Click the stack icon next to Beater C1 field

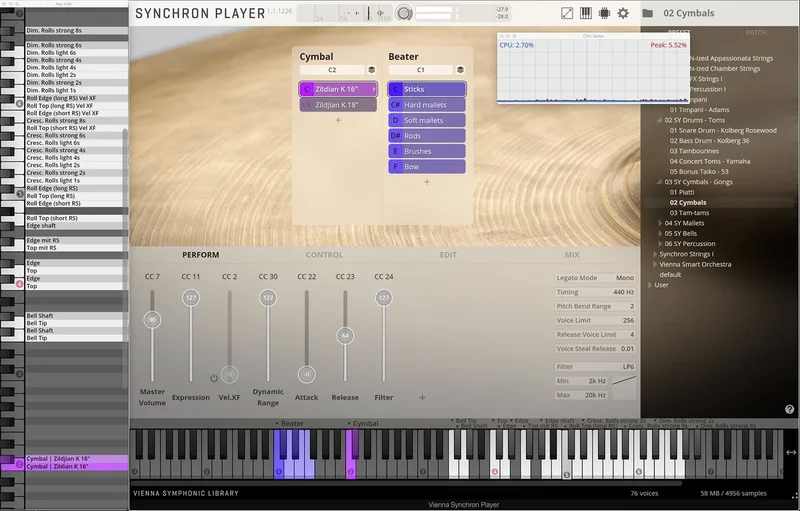coord(460,70)
